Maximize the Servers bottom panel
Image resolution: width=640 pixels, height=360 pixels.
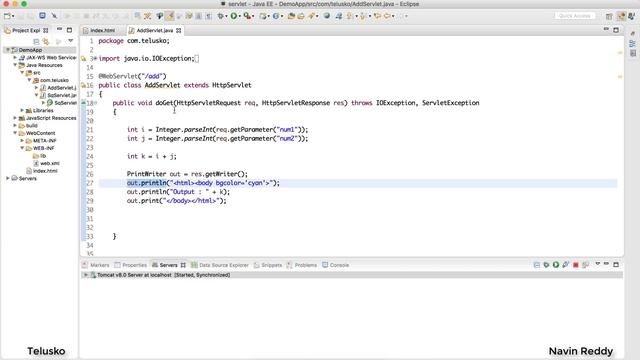coord(616,264)
